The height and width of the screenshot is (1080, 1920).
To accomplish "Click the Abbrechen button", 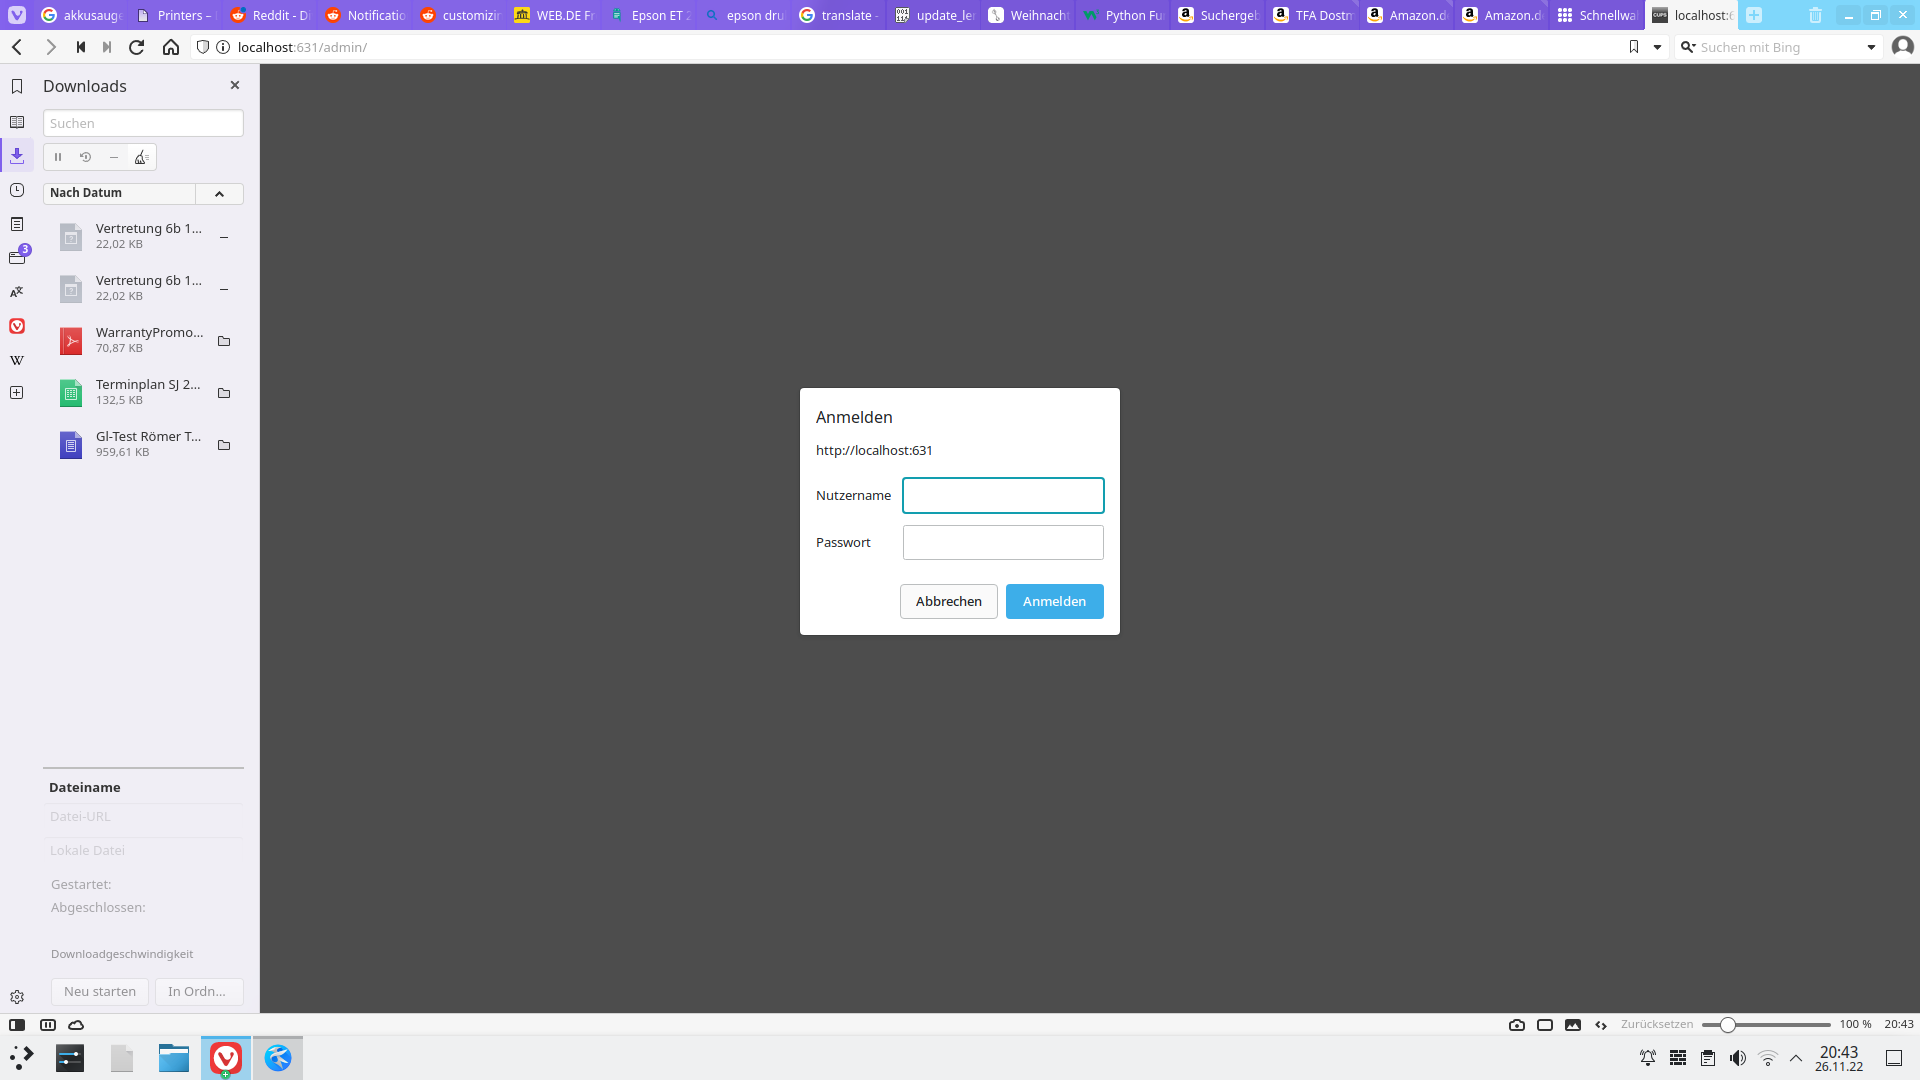I will coord(948,601).
